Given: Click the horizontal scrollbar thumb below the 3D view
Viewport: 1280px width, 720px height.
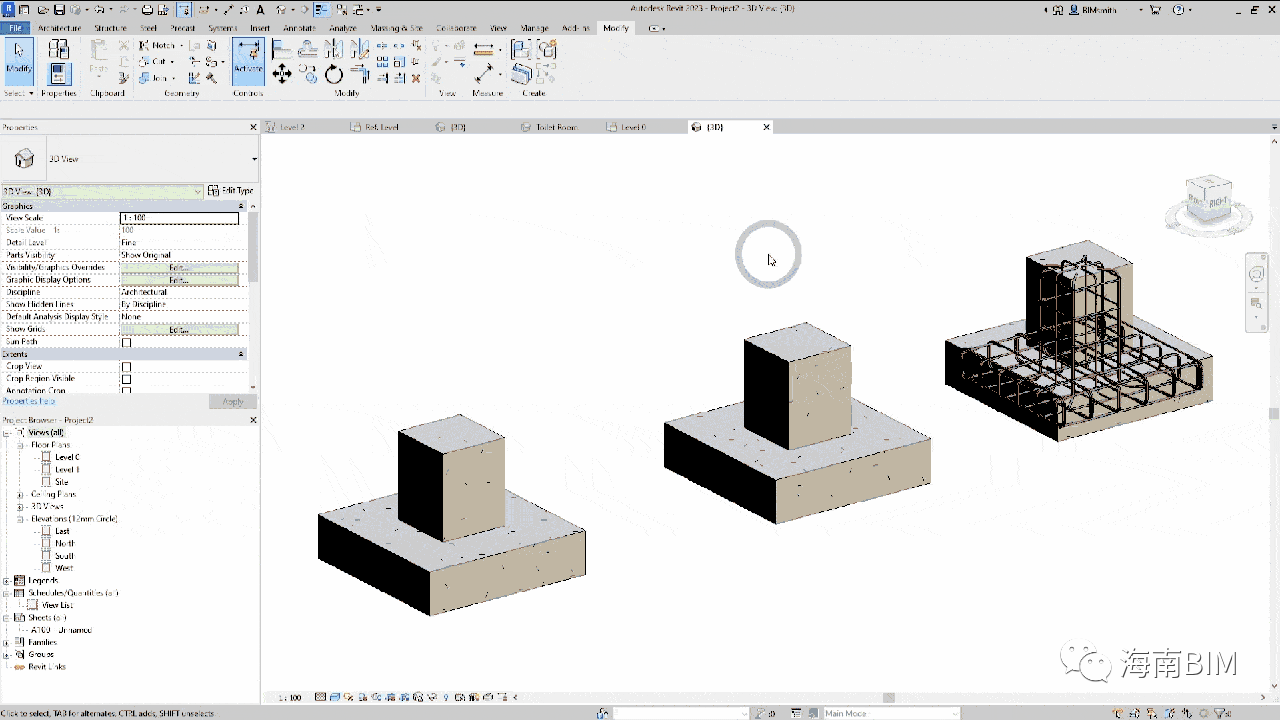Looking at the screenshot, I should (888, 697).
